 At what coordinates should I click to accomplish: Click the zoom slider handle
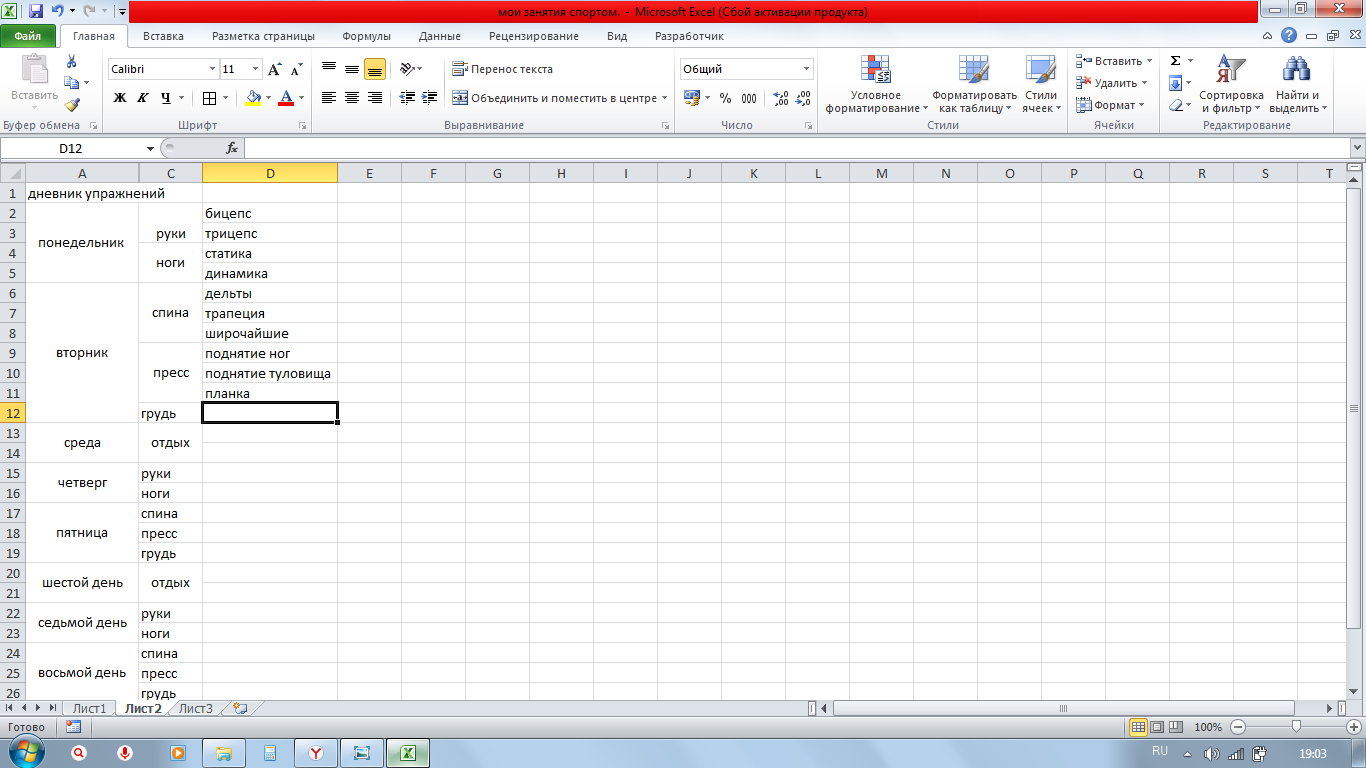[1296, 727]
